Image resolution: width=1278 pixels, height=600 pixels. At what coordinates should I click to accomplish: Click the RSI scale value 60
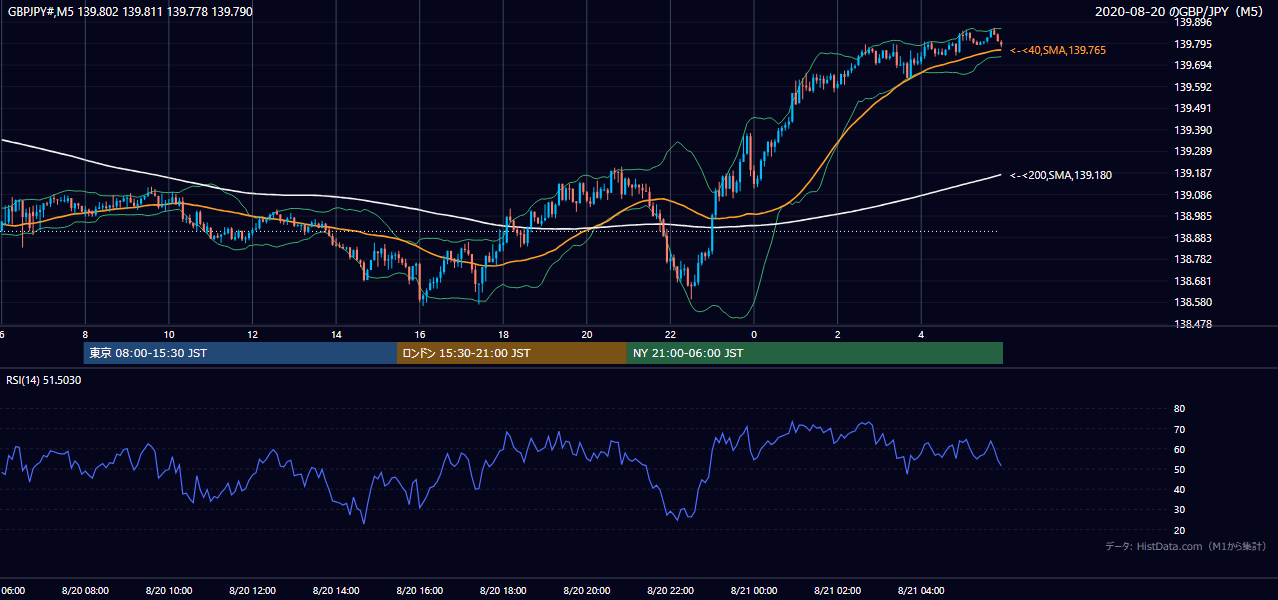tap(1179, 449)
